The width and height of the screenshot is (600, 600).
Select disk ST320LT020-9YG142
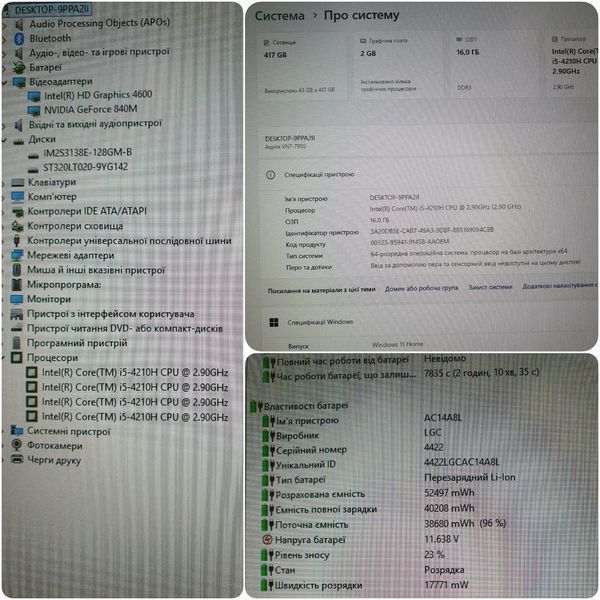(x=85, y=167)
